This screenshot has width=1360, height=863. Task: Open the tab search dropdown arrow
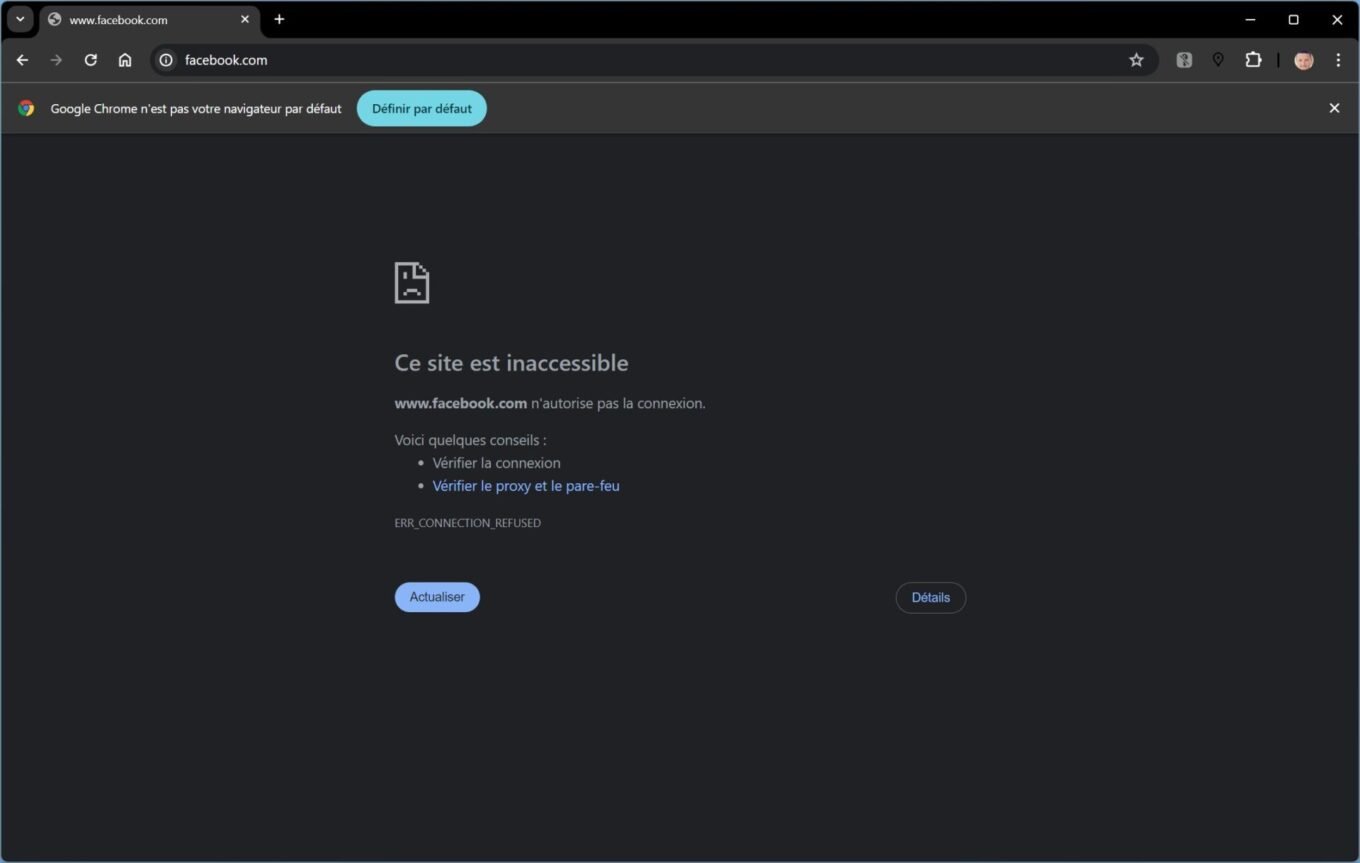(x=20, y=19)
